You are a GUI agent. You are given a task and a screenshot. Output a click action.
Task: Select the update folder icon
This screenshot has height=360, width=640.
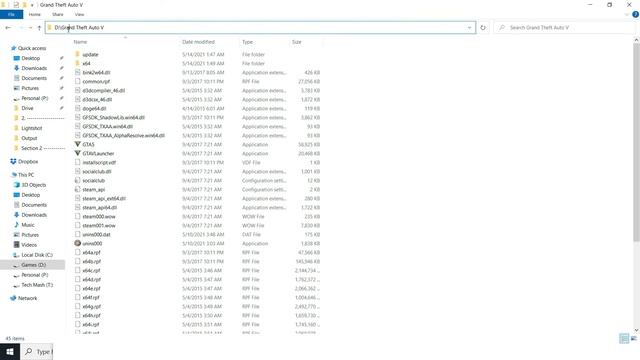pos(78,54)
